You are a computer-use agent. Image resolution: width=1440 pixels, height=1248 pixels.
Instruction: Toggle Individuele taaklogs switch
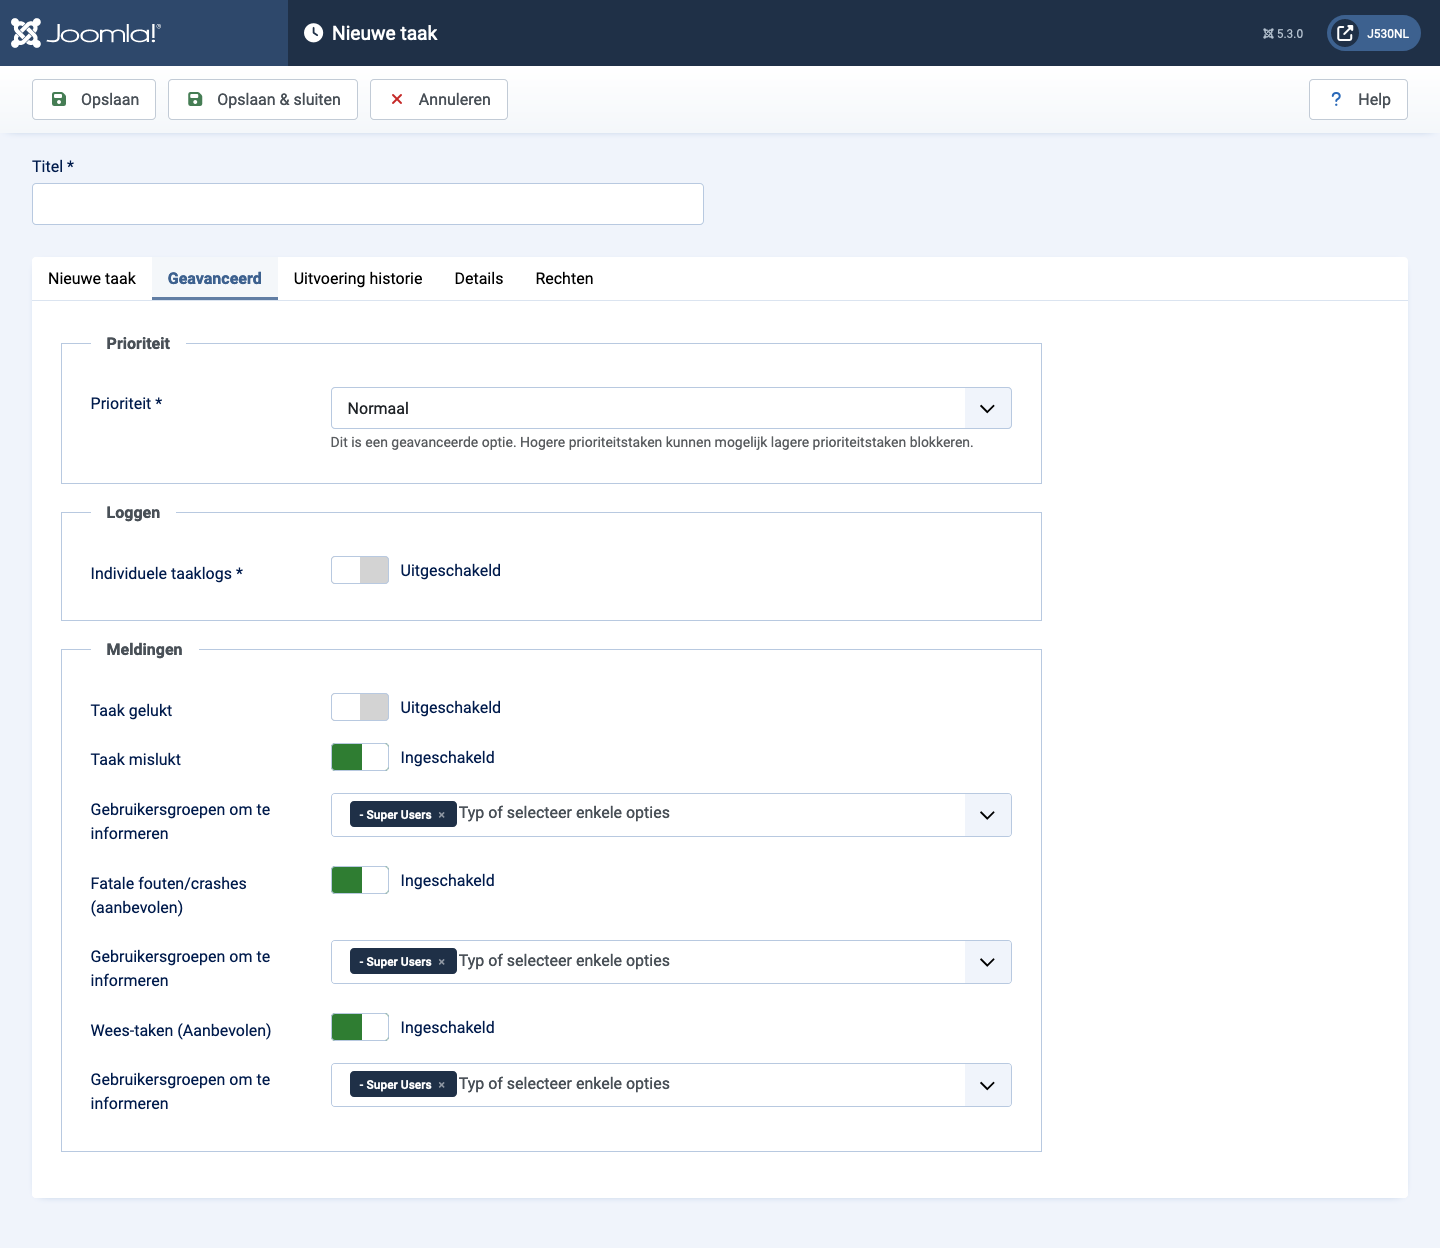tap(360, 570)
